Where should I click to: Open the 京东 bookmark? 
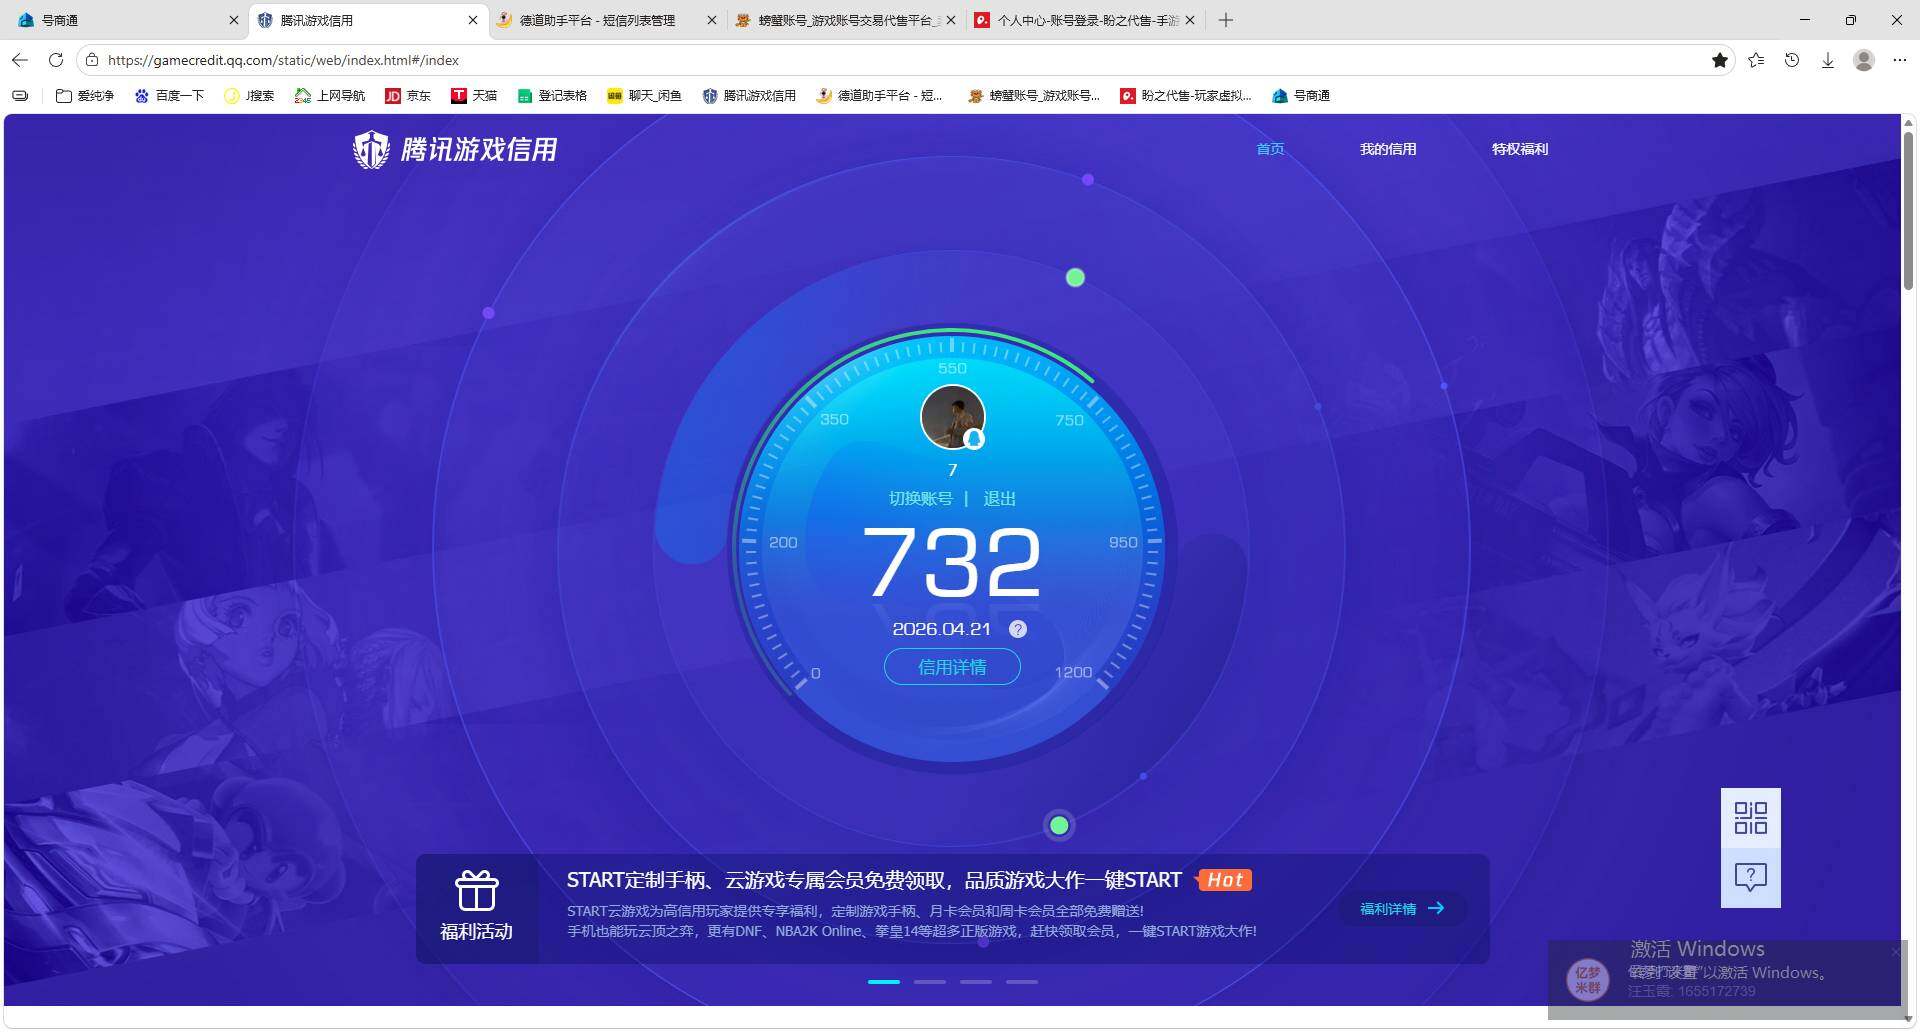tap(408, 95)
